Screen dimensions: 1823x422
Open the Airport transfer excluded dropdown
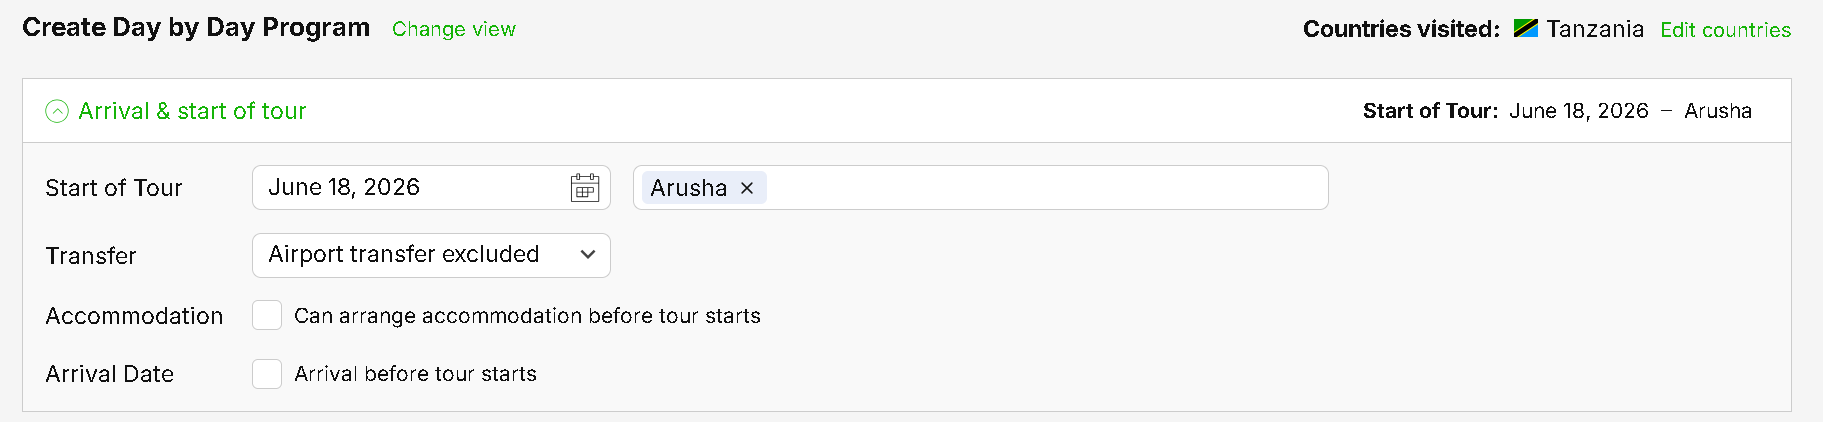431,255
